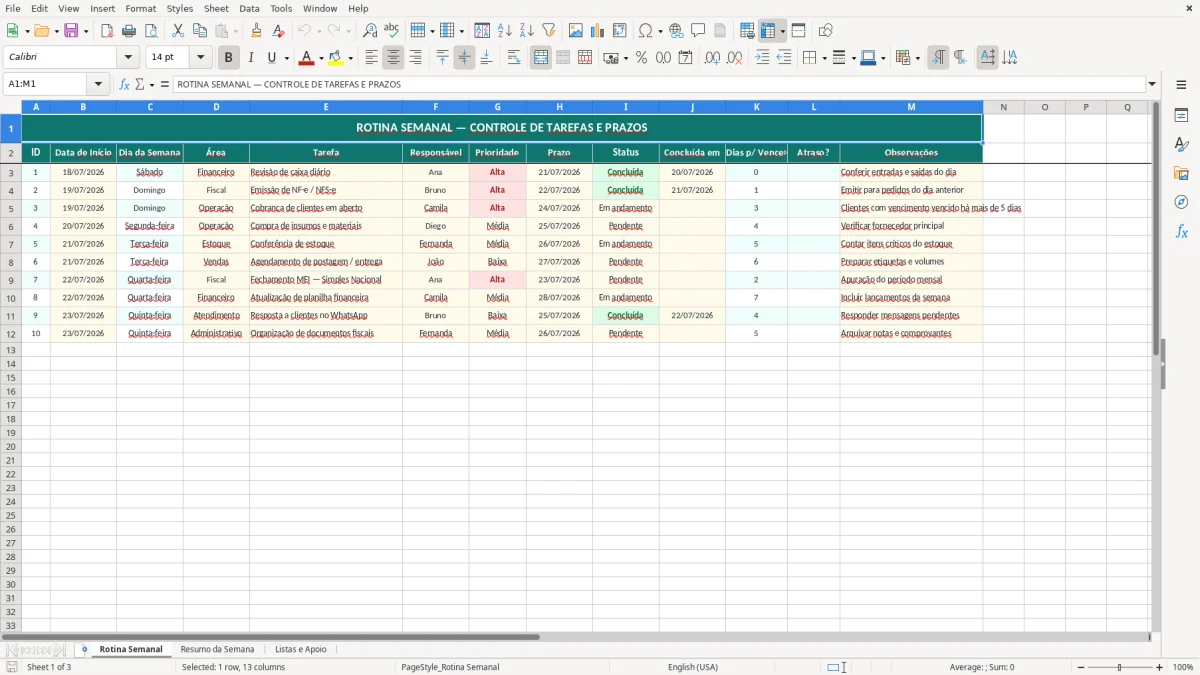Toggle Print Preview
This screenshot has height=675, width=1200.
pyautogui.click(x=151, y=31)
